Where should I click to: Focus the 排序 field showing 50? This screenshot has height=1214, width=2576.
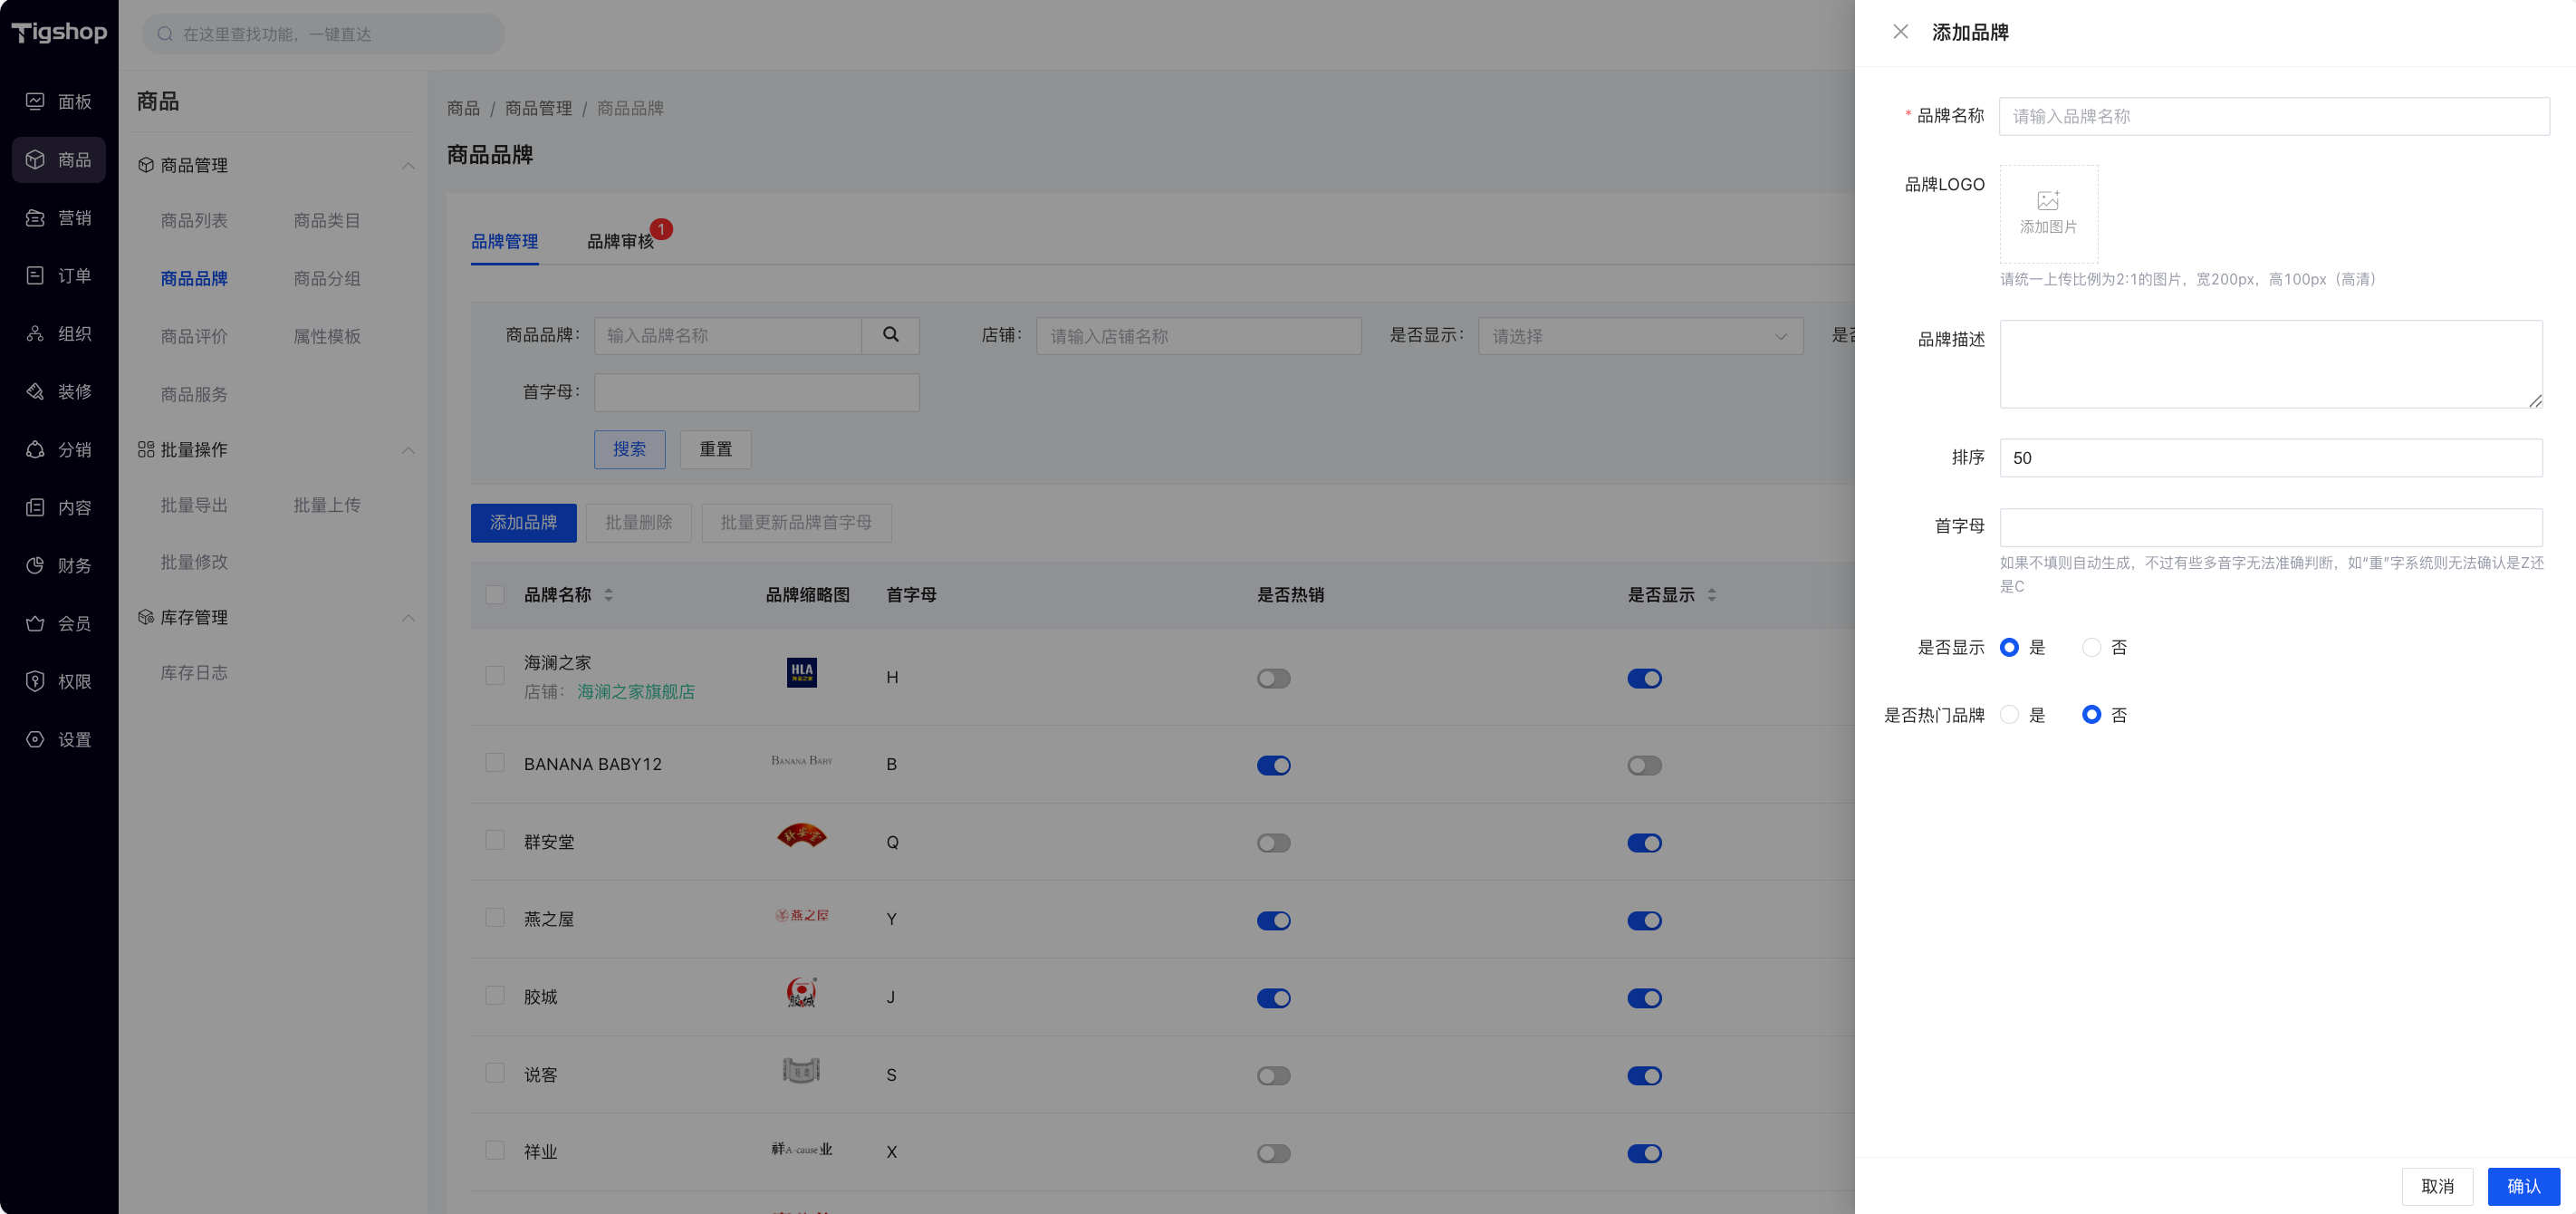pyautogui.click(x=2270, y=457)
